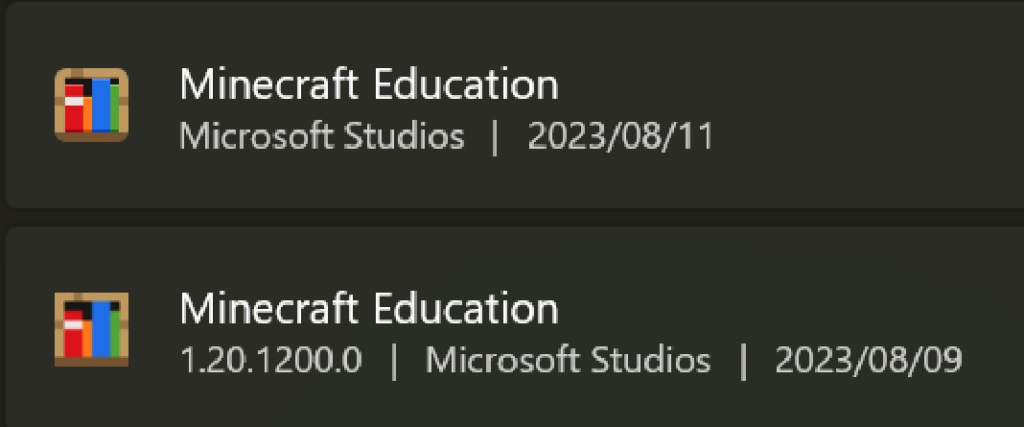
Task: Click the Minecraft Education icon dated 2023/08/11
Action: point(91,105)
